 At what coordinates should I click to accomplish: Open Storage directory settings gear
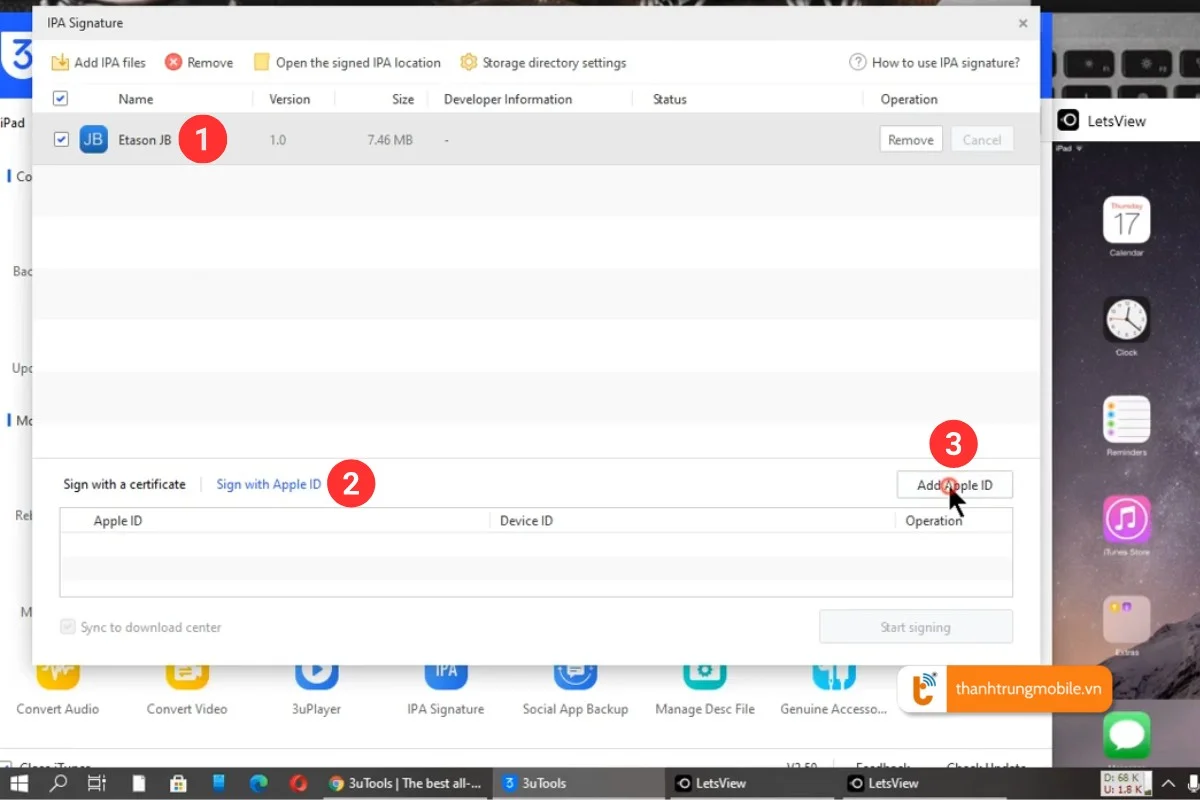[468, 62]
